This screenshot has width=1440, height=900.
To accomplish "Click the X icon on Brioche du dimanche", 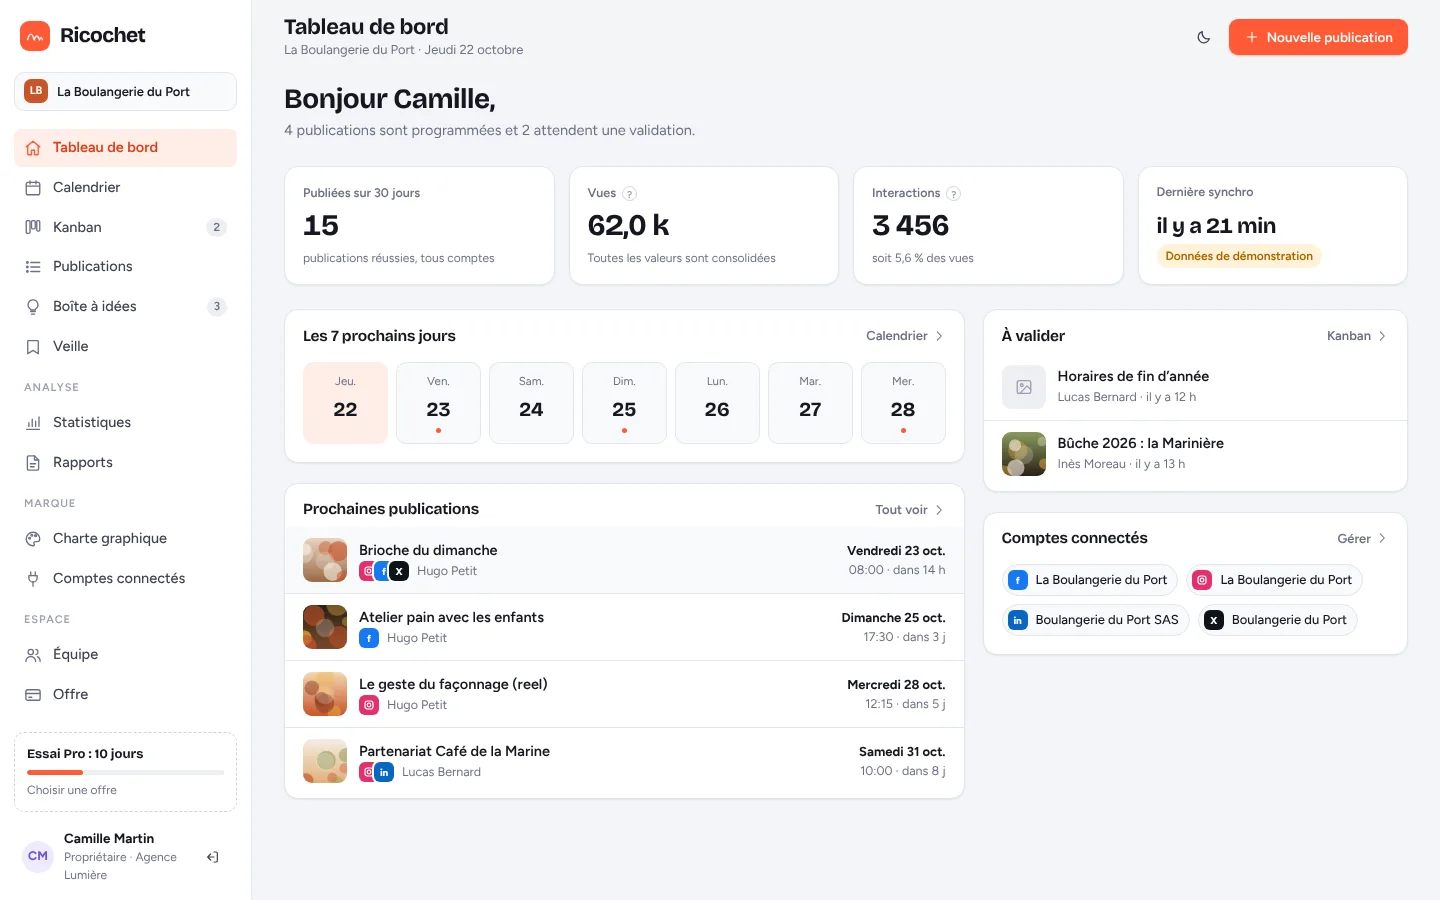I will (x=399, y=571).
